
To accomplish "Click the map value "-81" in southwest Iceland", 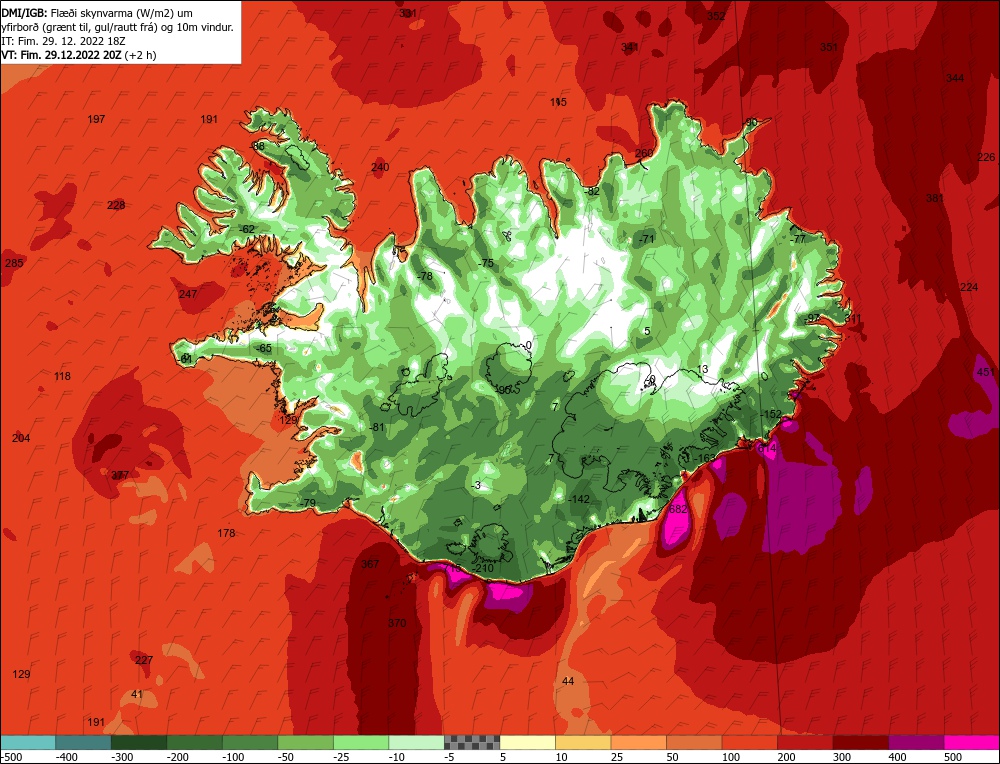I will pos(377,427).
